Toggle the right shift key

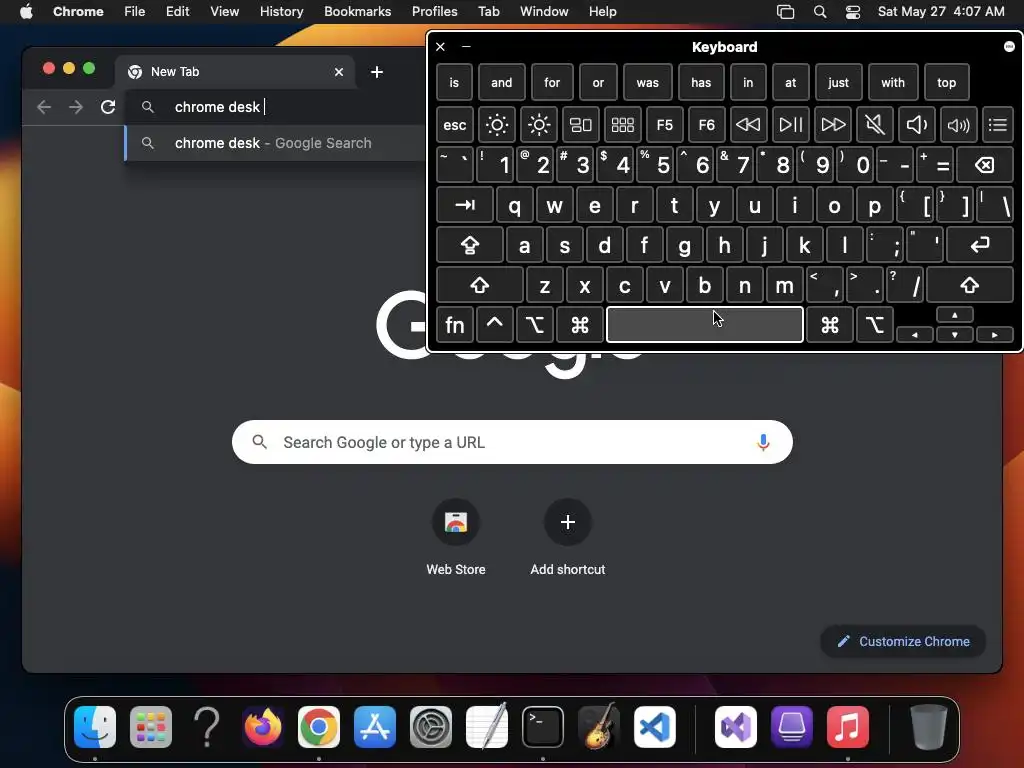tap(970, 285)
